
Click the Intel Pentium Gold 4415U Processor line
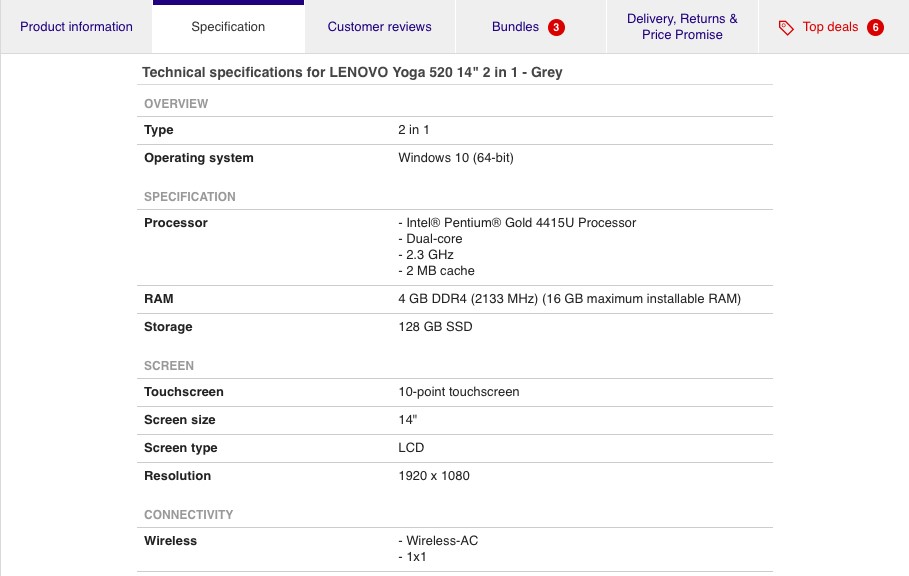pos(517,223)
